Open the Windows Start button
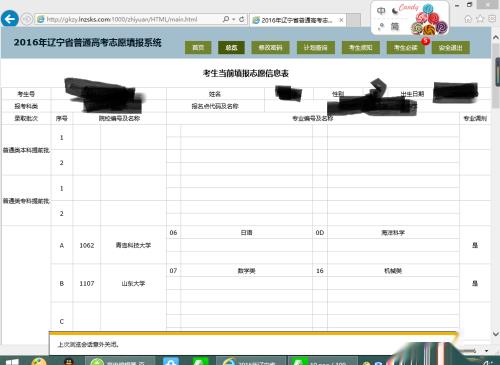500x365 pixels. pos(12,362)
